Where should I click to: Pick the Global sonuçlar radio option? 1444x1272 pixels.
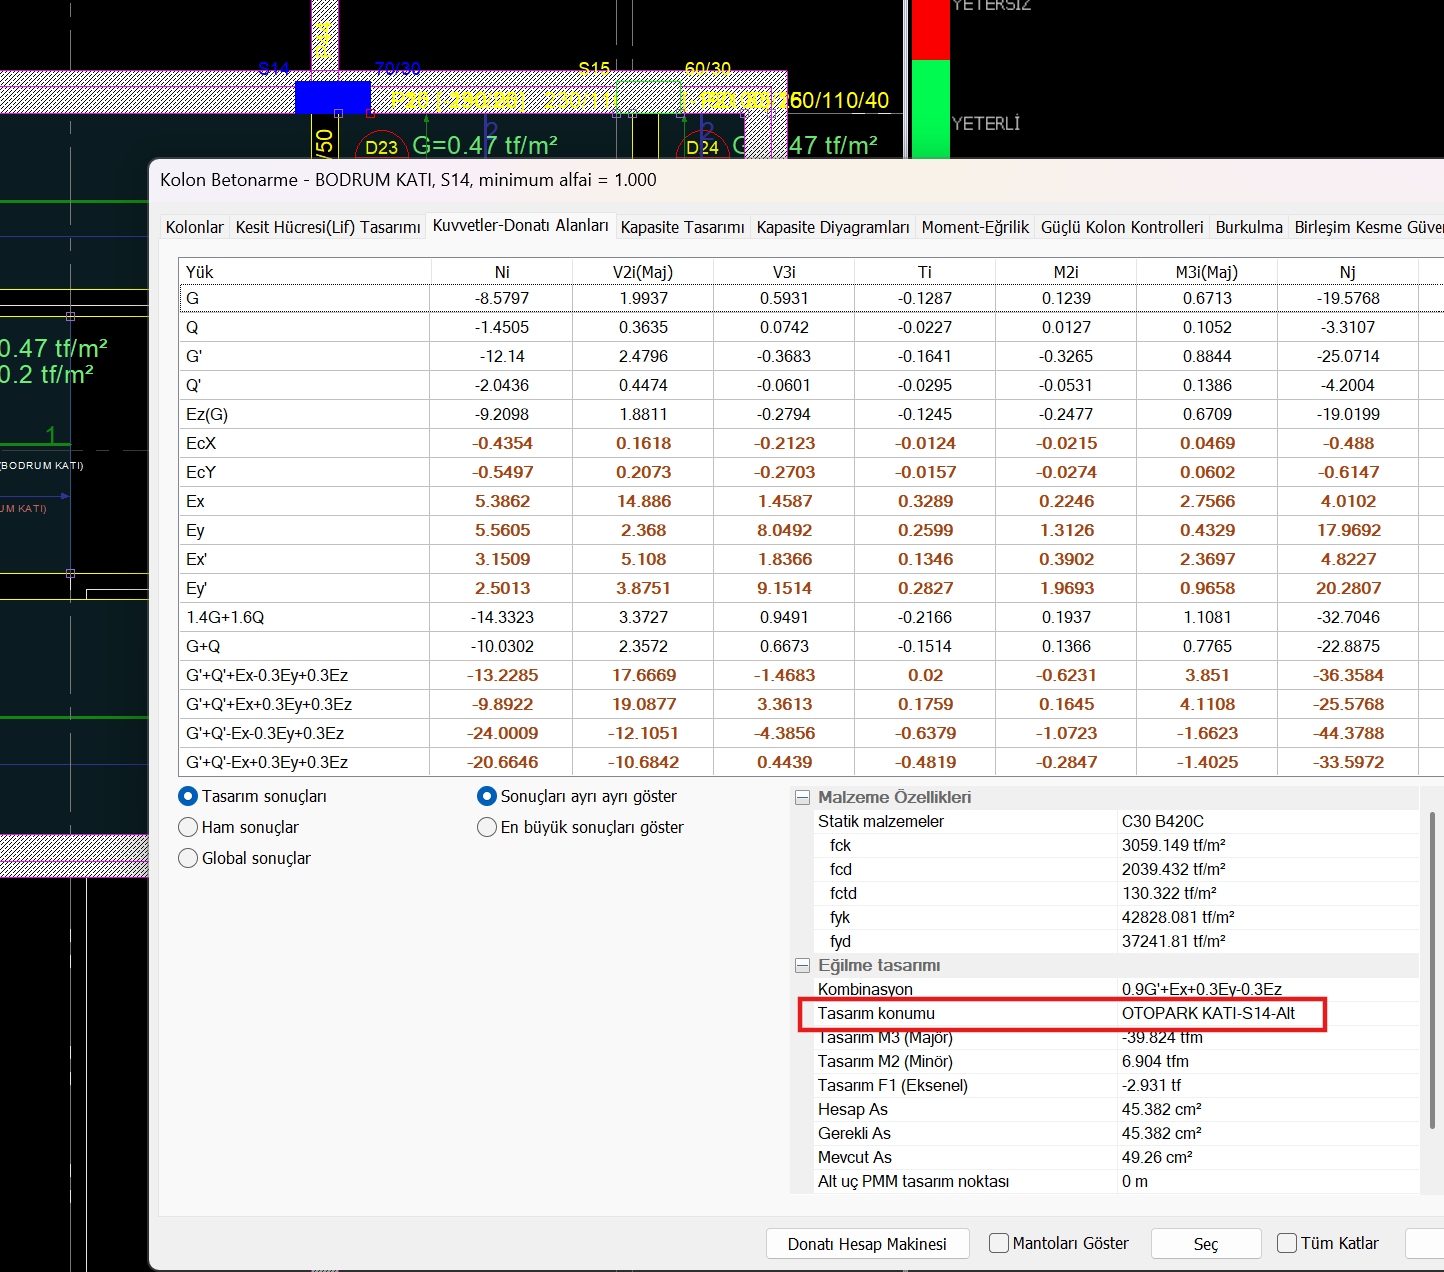click(188, 858)
